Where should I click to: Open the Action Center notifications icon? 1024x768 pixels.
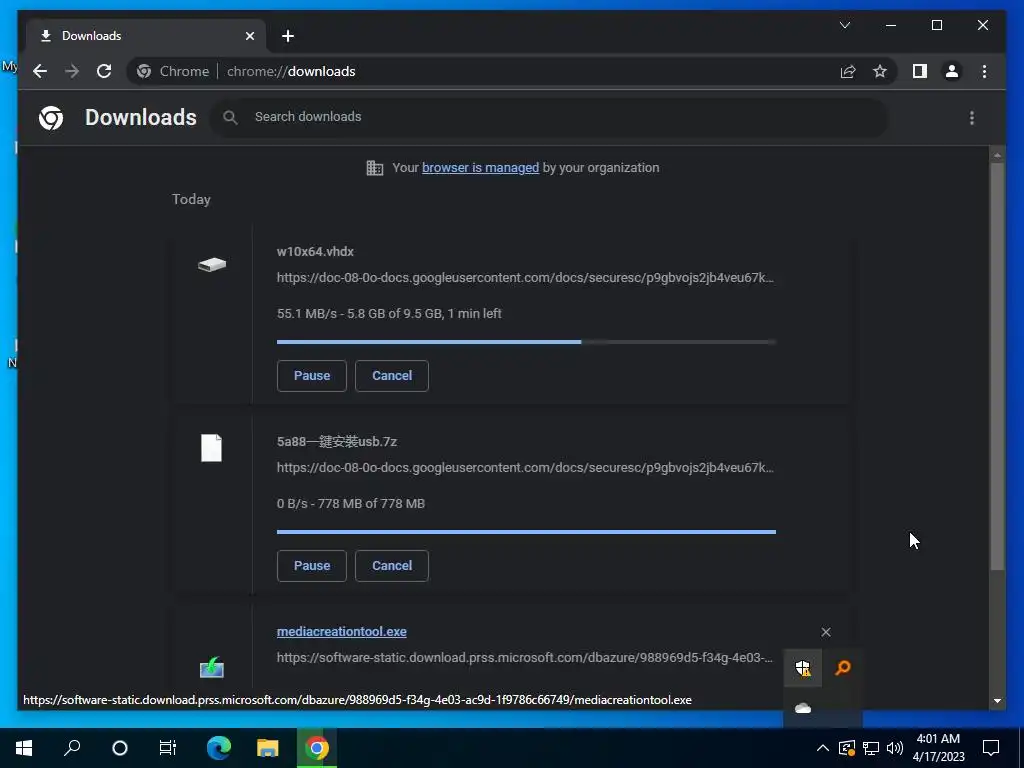991,748
